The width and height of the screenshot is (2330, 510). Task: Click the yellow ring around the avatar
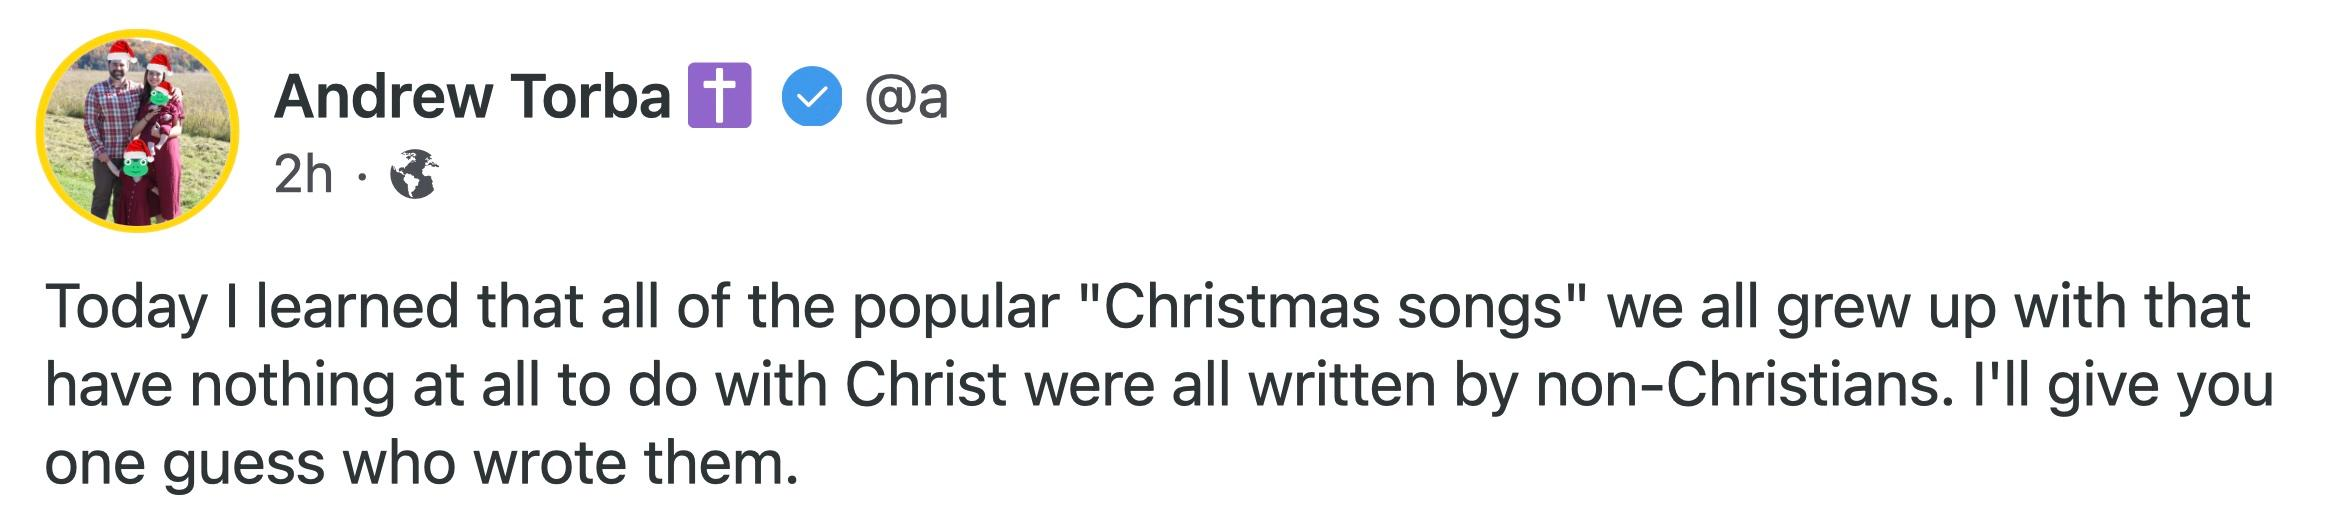(43, 131)
